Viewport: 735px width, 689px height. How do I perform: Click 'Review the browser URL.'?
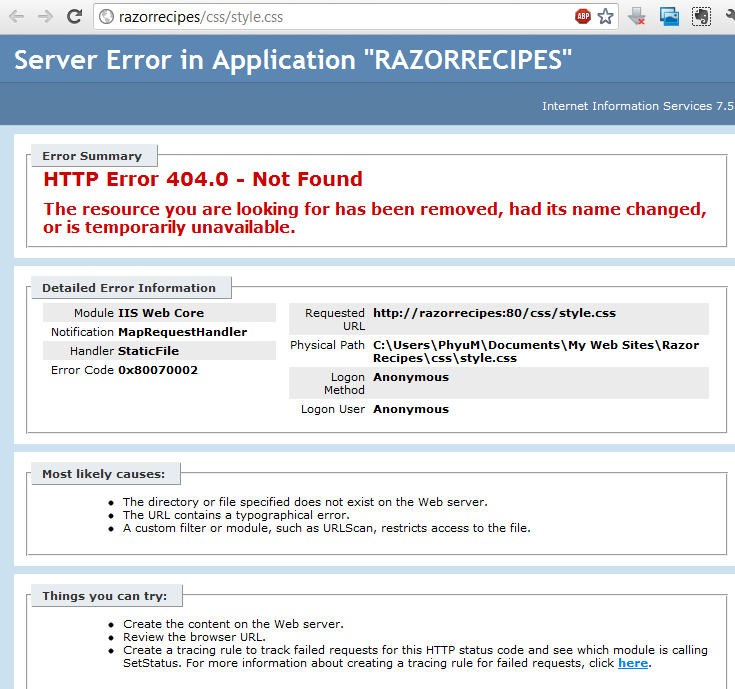[x=195, y=637]
